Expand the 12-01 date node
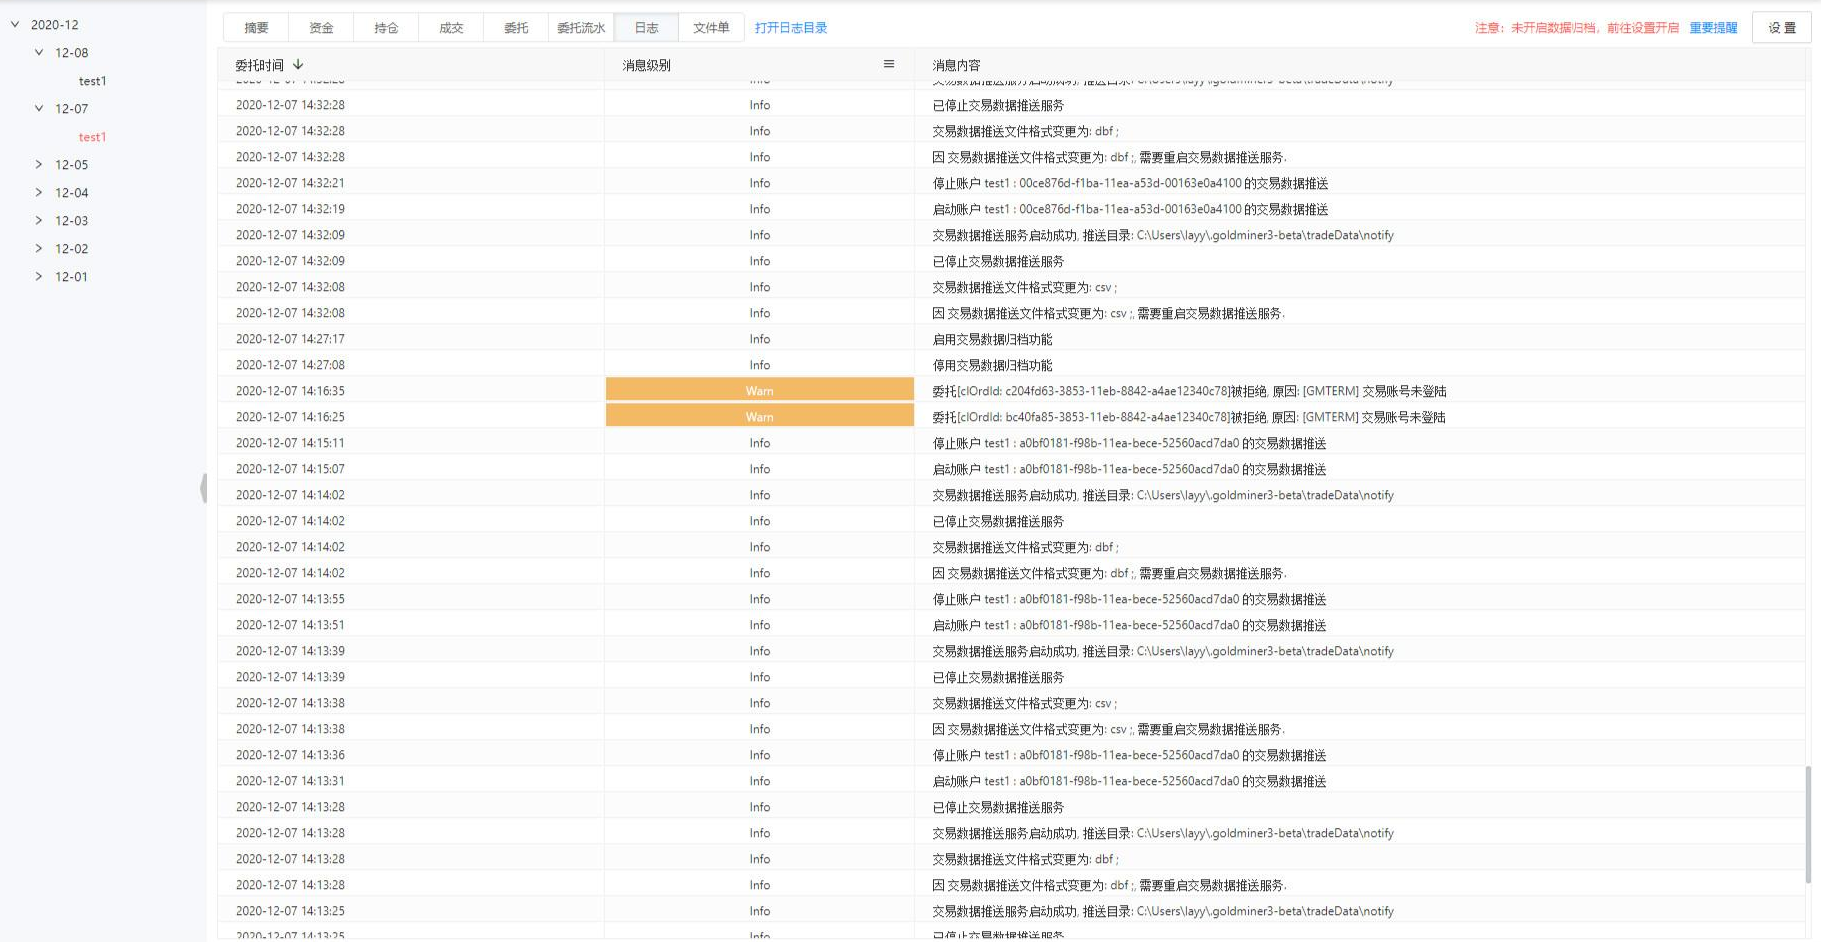 [39, 276]
